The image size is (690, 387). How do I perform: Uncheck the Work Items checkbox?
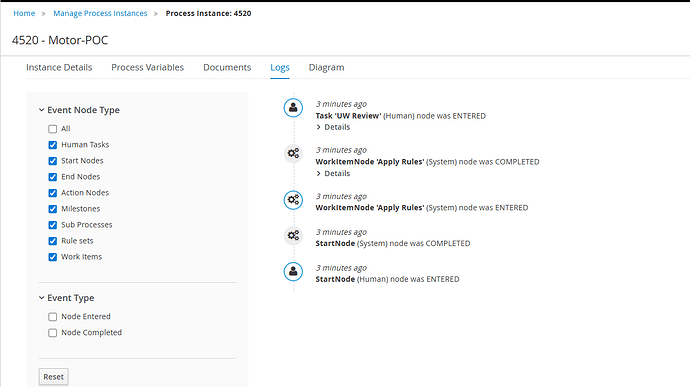click(53, 257)
